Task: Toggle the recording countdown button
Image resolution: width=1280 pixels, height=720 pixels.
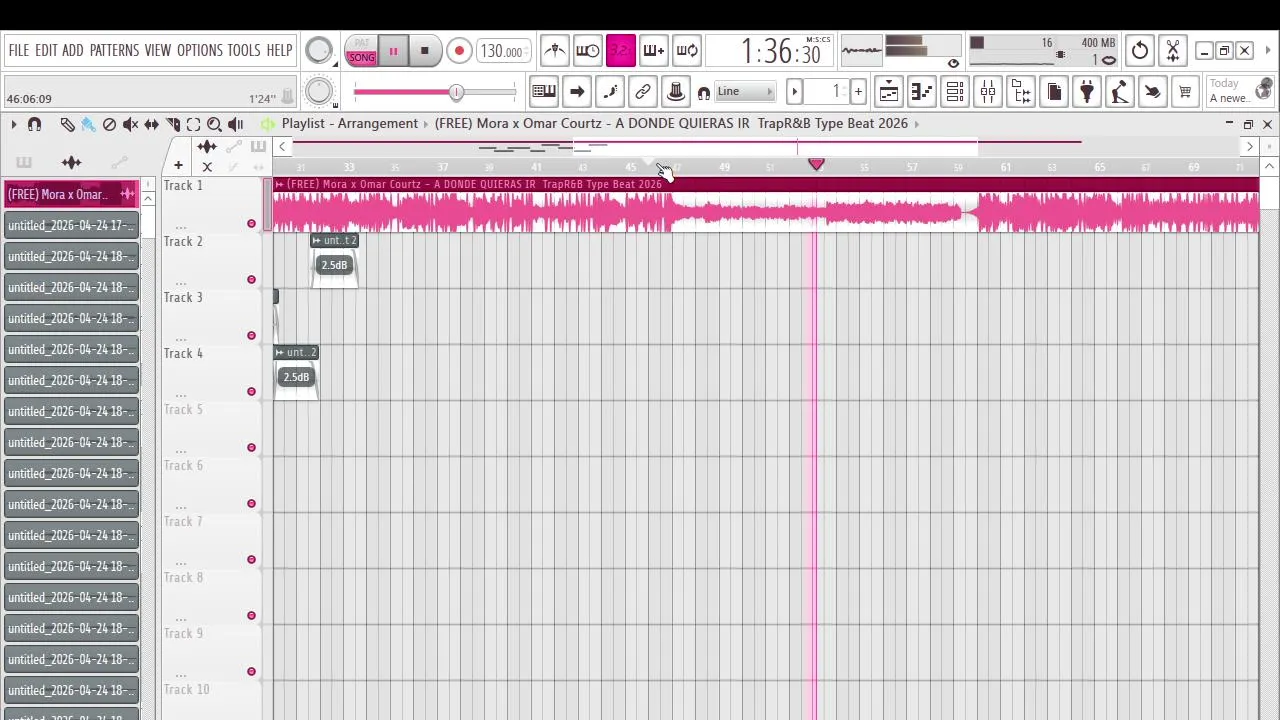Action: (620, 50)
